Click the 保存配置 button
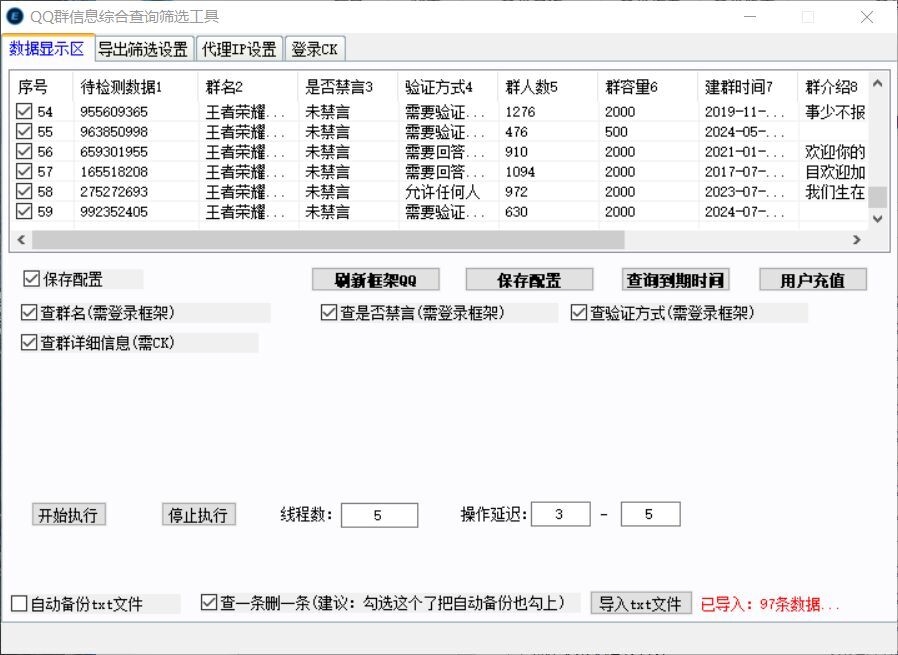 529,280
